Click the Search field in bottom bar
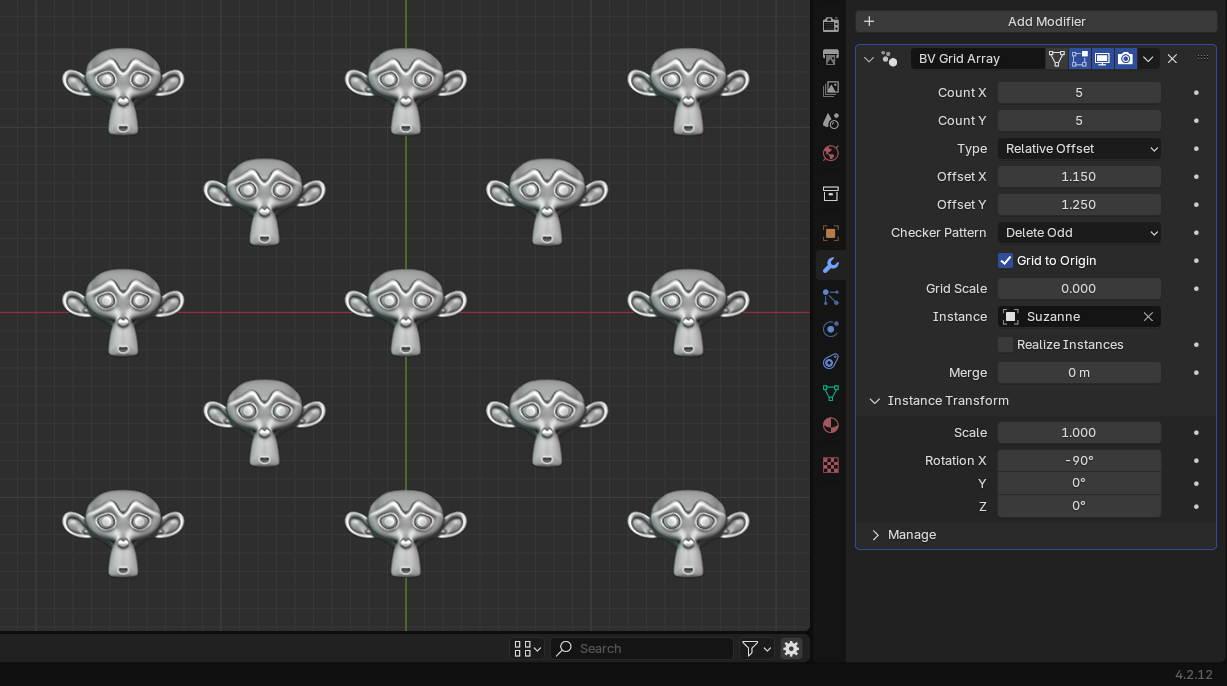The image size is (1227, 686). 642,649
